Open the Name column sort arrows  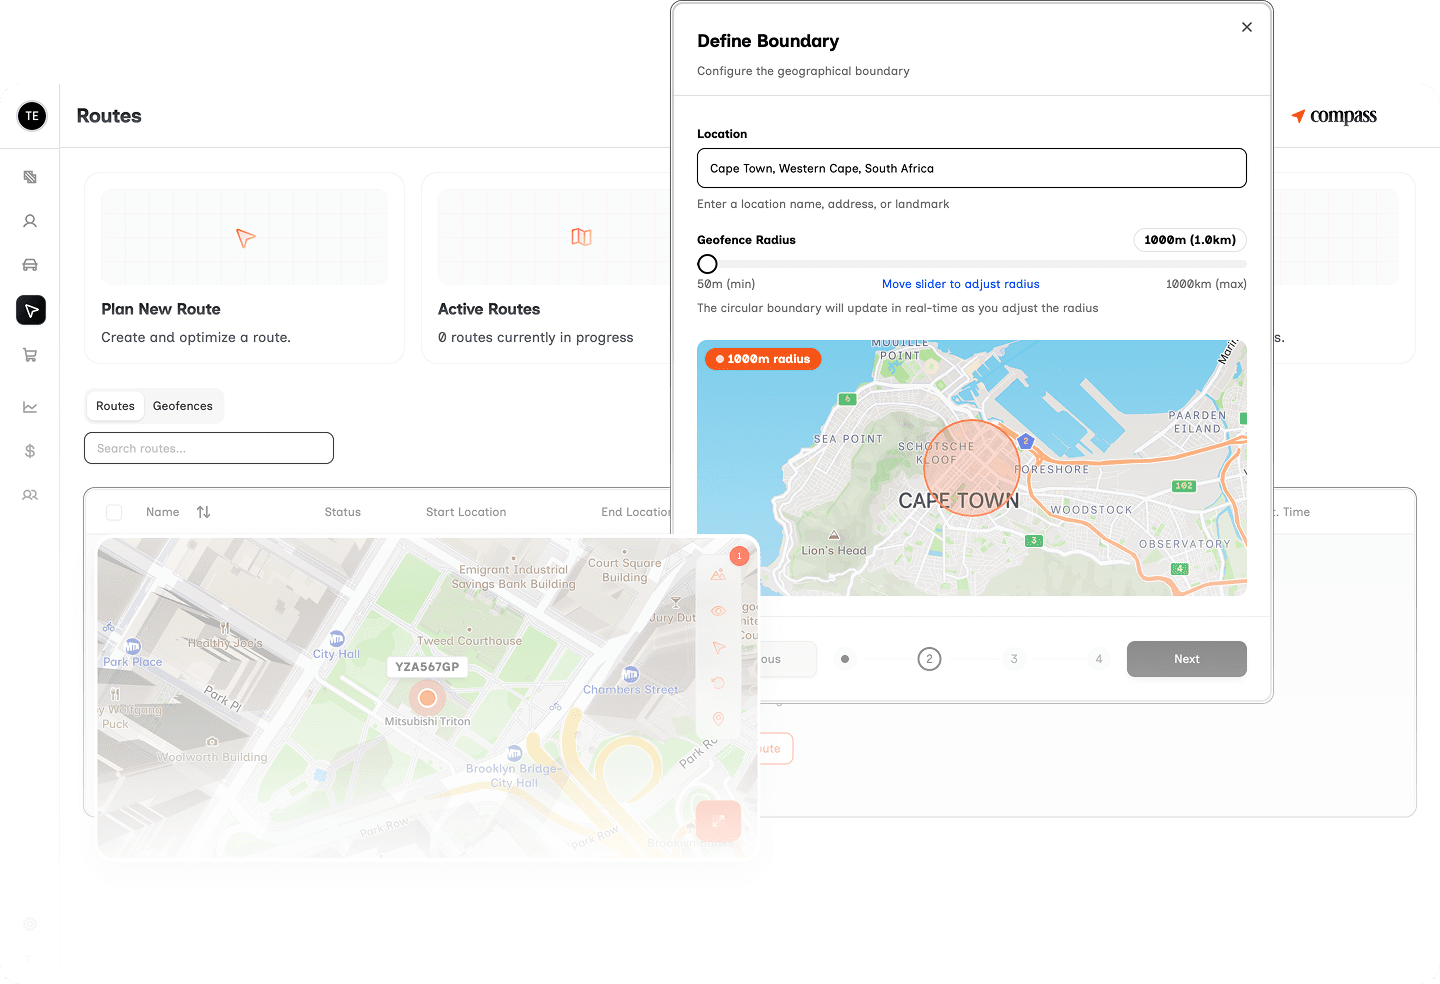(203, 511)
